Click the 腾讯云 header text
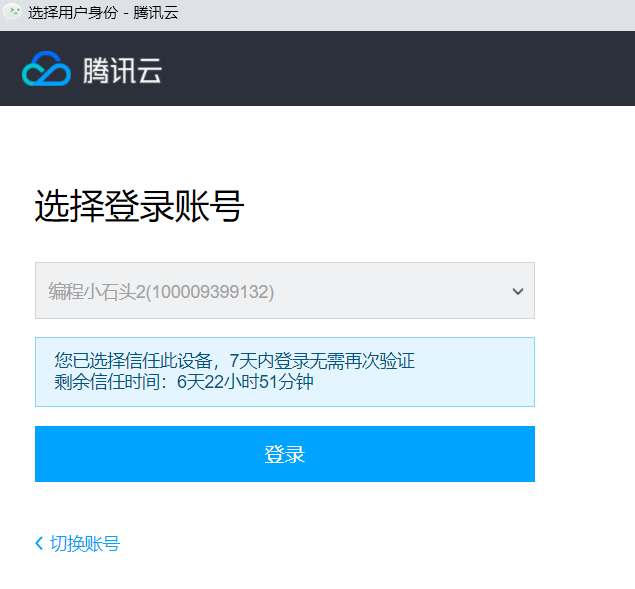This screenshot has height=589, width=635. [x=123, y=70]
